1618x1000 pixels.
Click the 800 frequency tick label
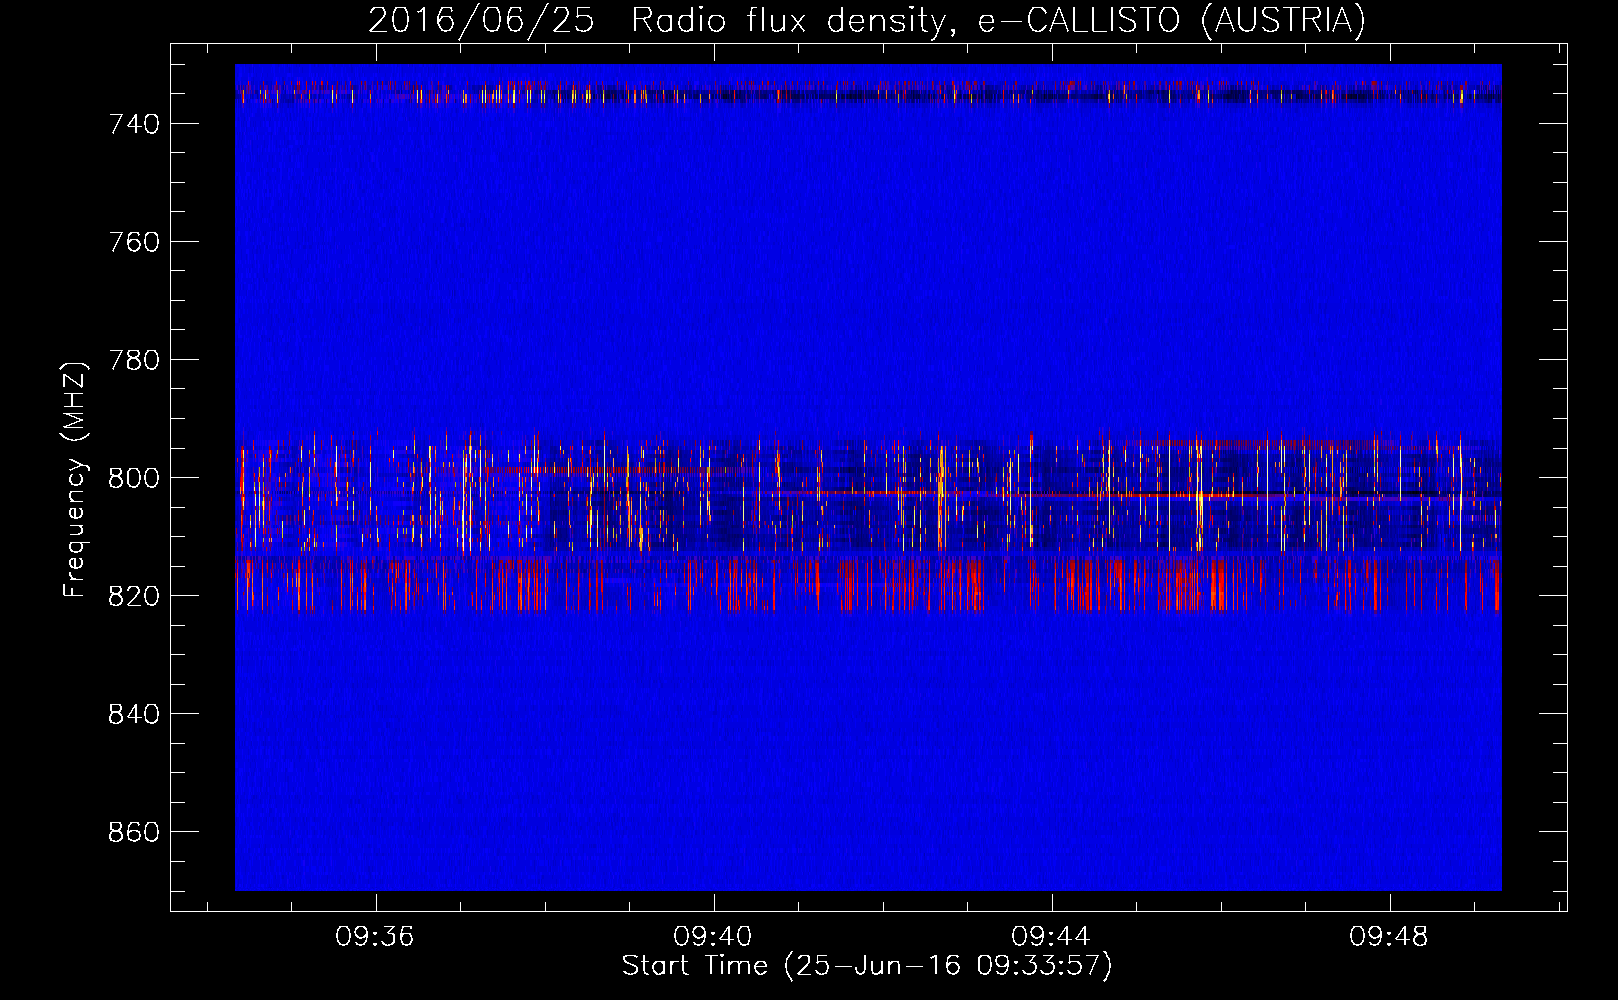point(134,478)
